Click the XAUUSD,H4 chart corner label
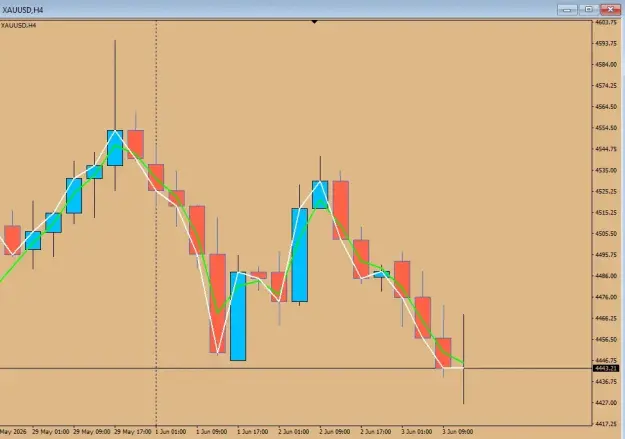Viewport: 625px width, 439px height. click(x=18, y=26)
